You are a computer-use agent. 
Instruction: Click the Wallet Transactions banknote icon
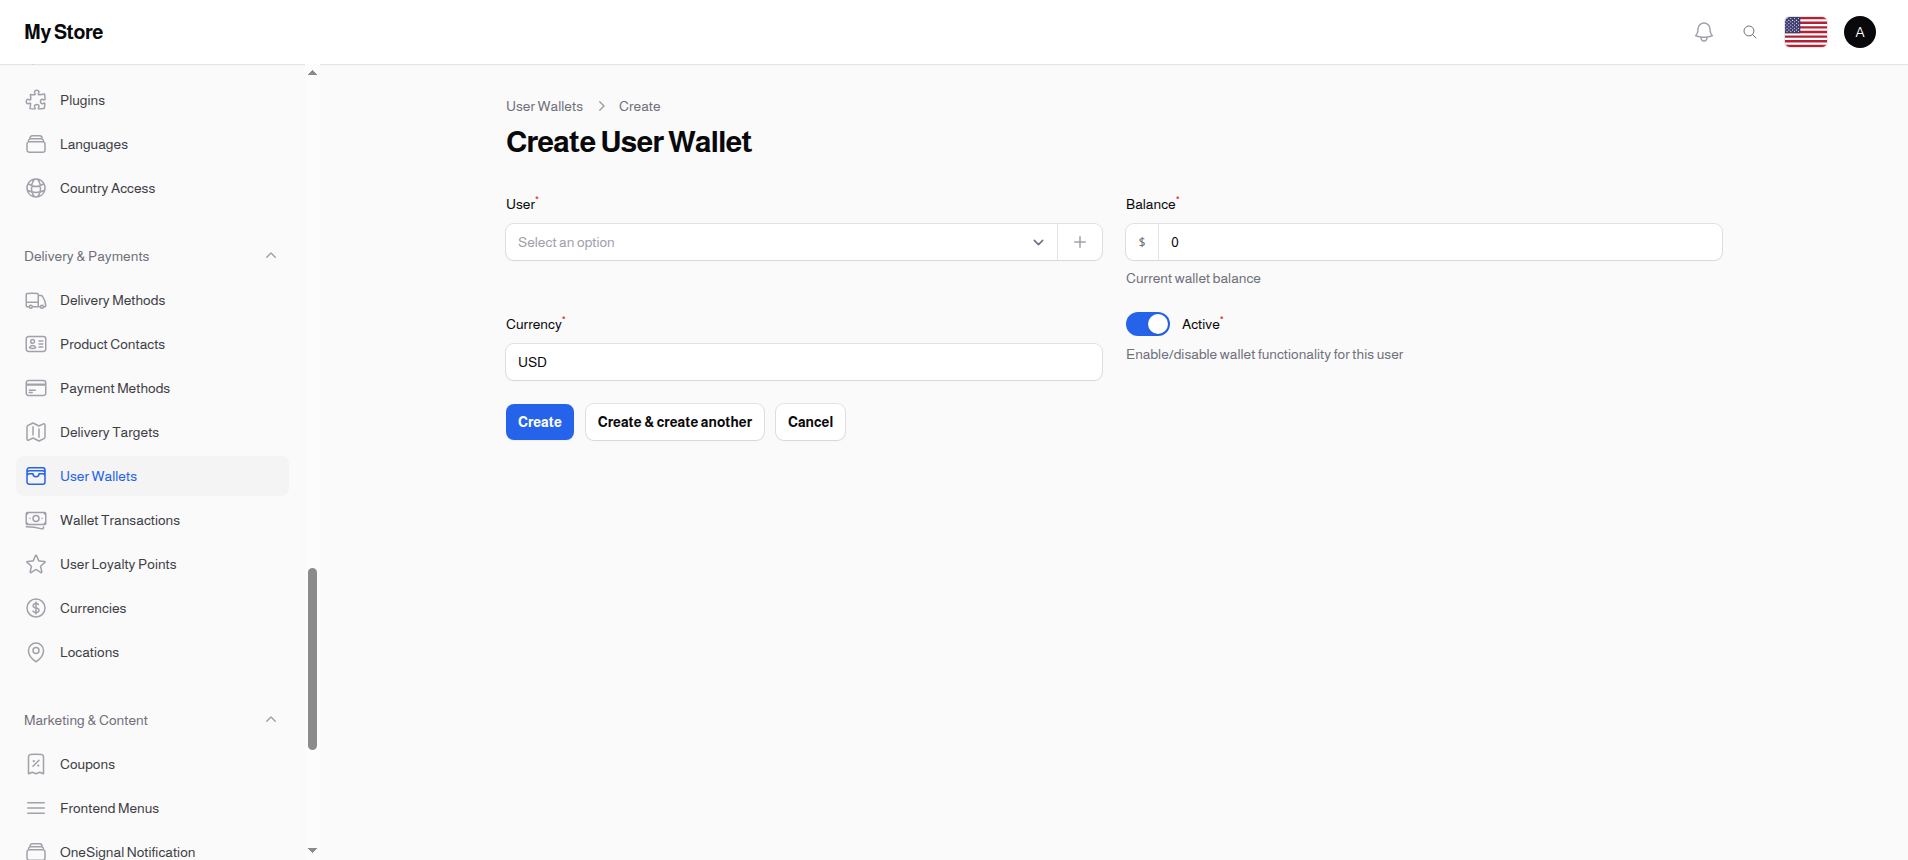tap(36, 520)
